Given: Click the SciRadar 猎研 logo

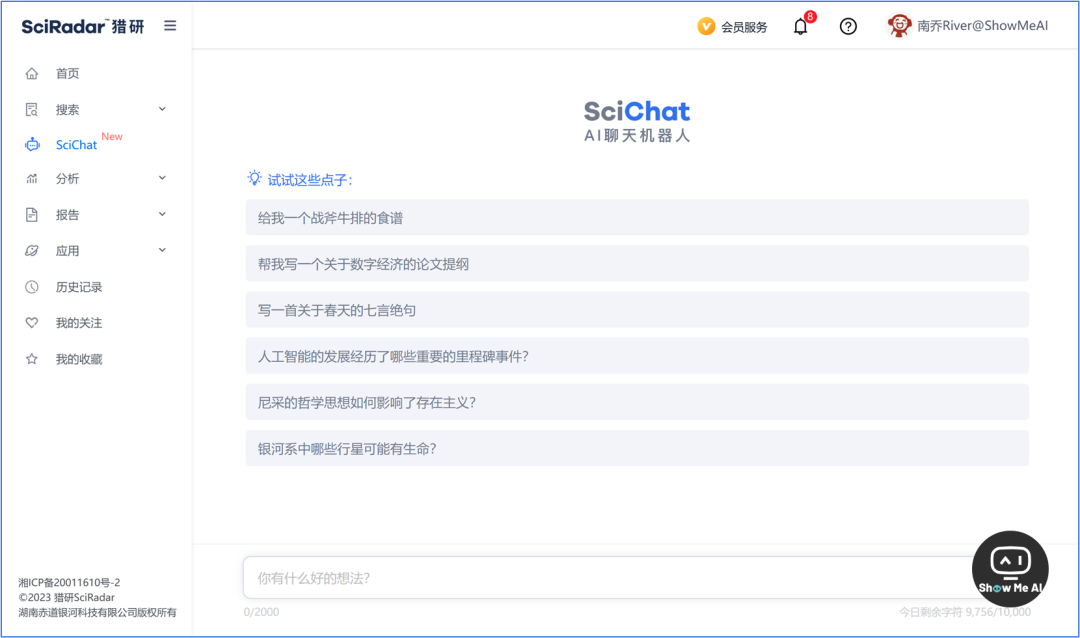Looking at the screenshot, I should [x=83, y=26].
